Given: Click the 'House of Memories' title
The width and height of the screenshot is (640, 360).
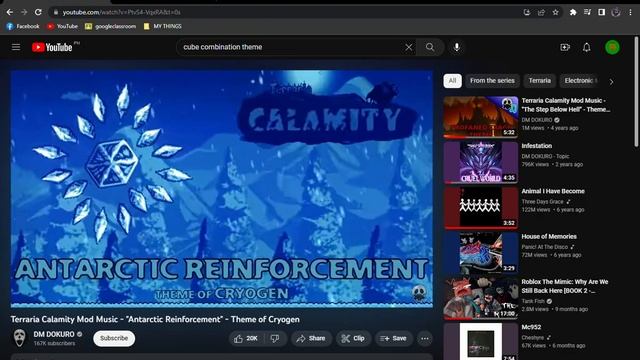Looking at the screenshot, I should point(549,236).
